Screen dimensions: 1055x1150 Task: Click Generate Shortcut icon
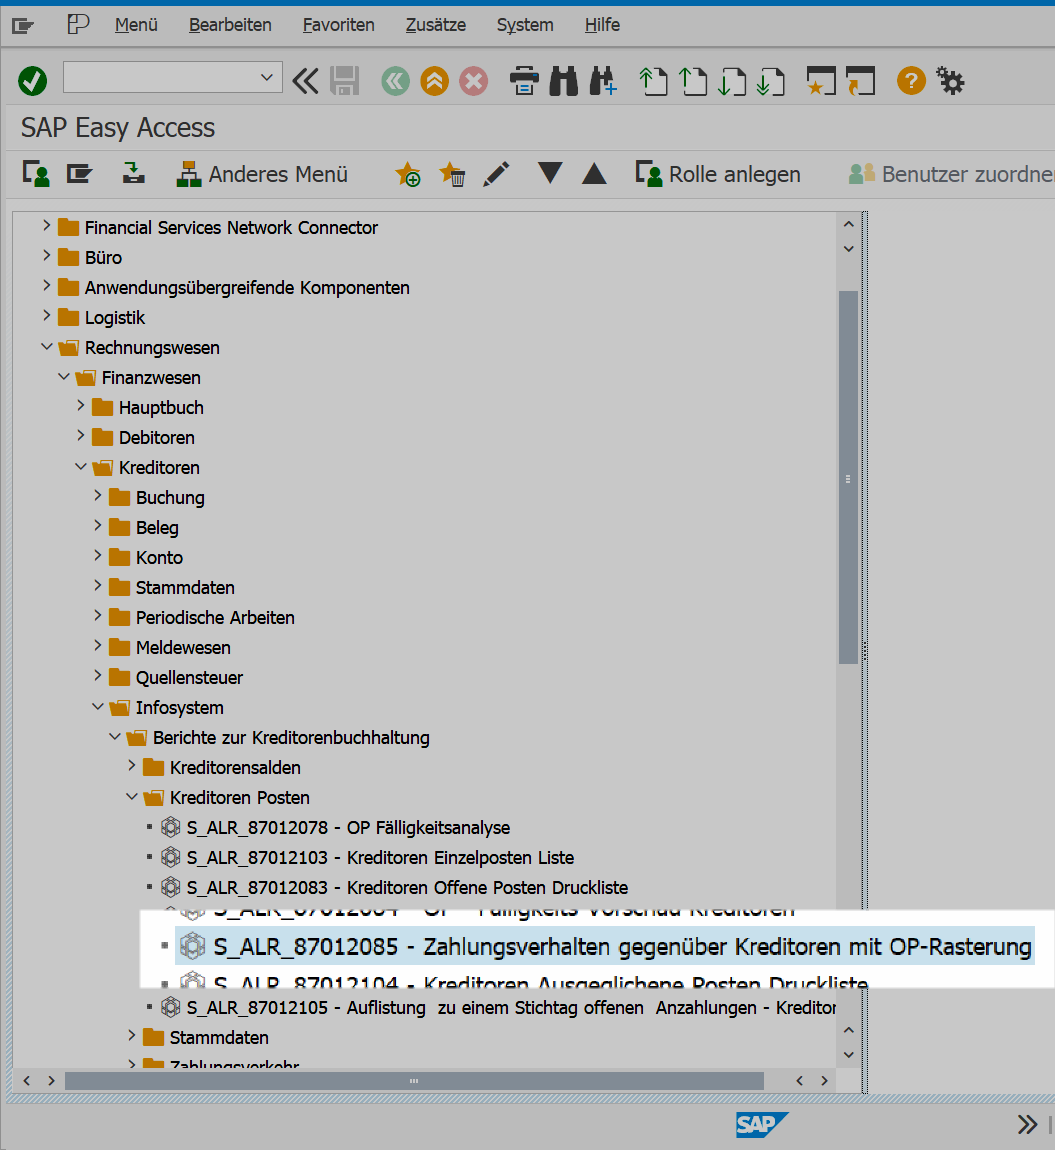[x=860, y=81]
